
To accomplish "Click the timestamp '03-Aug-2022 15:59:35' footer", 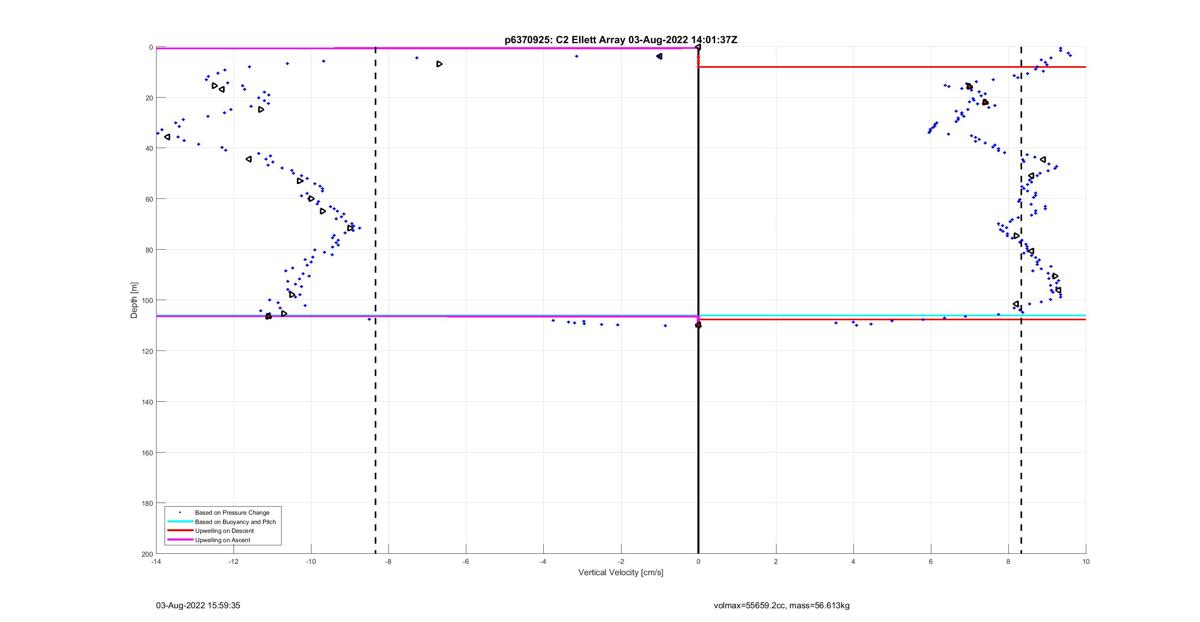I will tap(198, 605).
